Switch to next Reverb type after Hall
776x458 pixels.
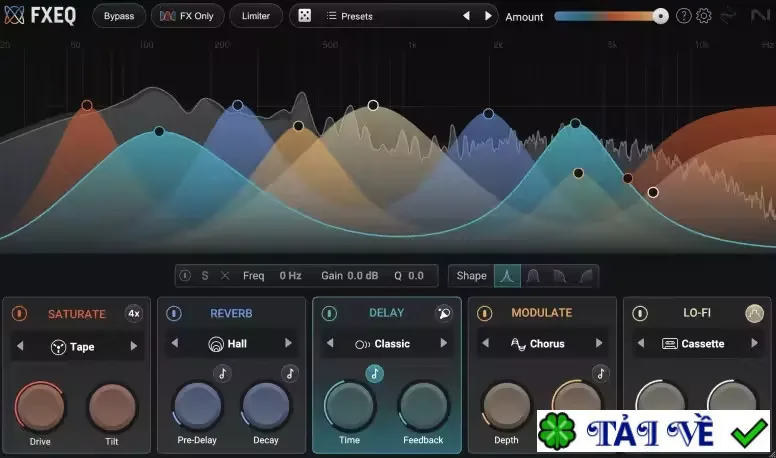click(x=289, y=343)
